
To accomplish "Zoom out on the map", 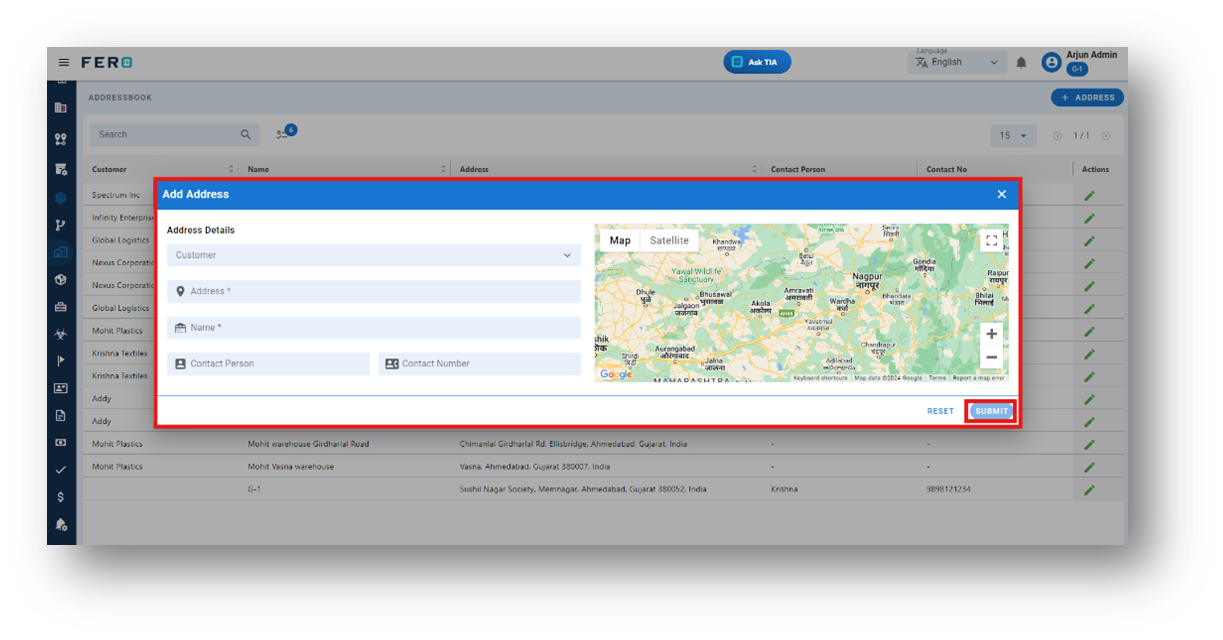I will (991, 357).
